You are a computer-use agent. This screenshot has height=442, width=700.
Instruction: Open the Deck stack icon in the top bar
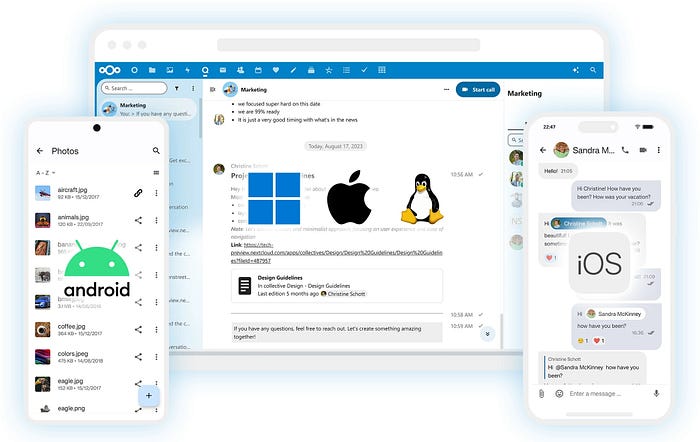tap(311, 70)
